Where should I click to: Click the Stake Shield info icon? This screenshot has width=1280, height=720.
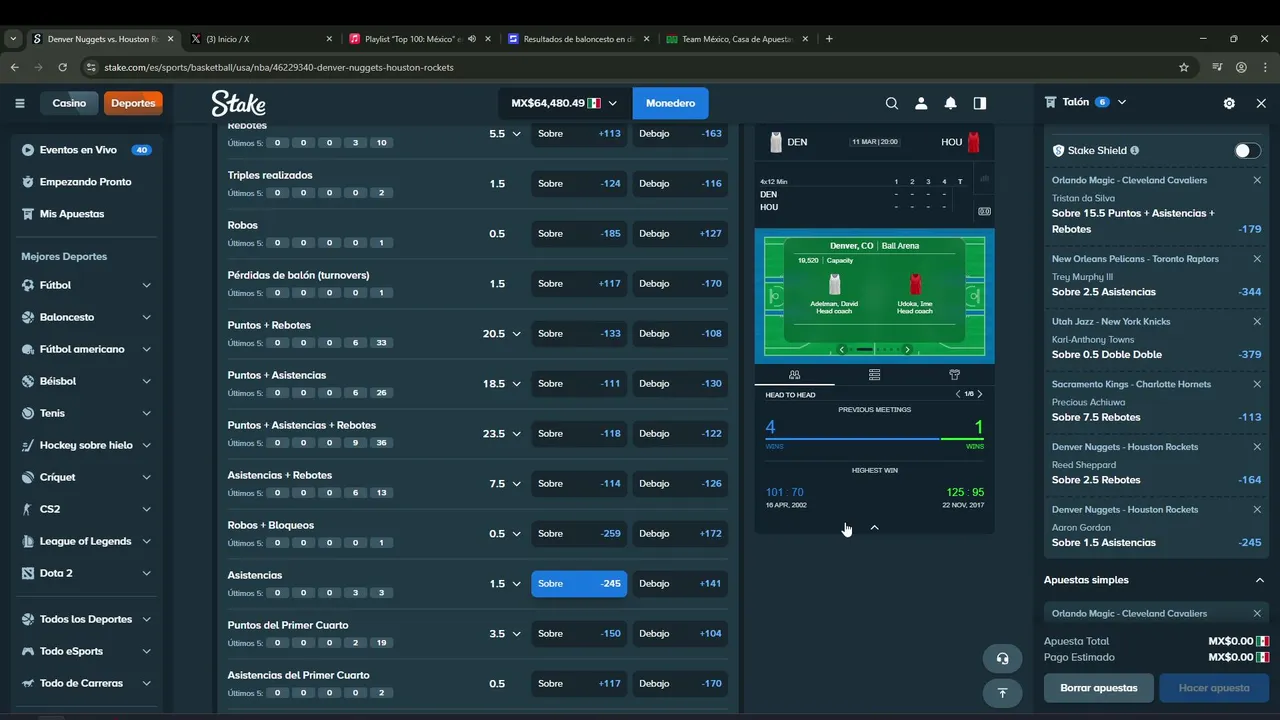(1134, 151)
